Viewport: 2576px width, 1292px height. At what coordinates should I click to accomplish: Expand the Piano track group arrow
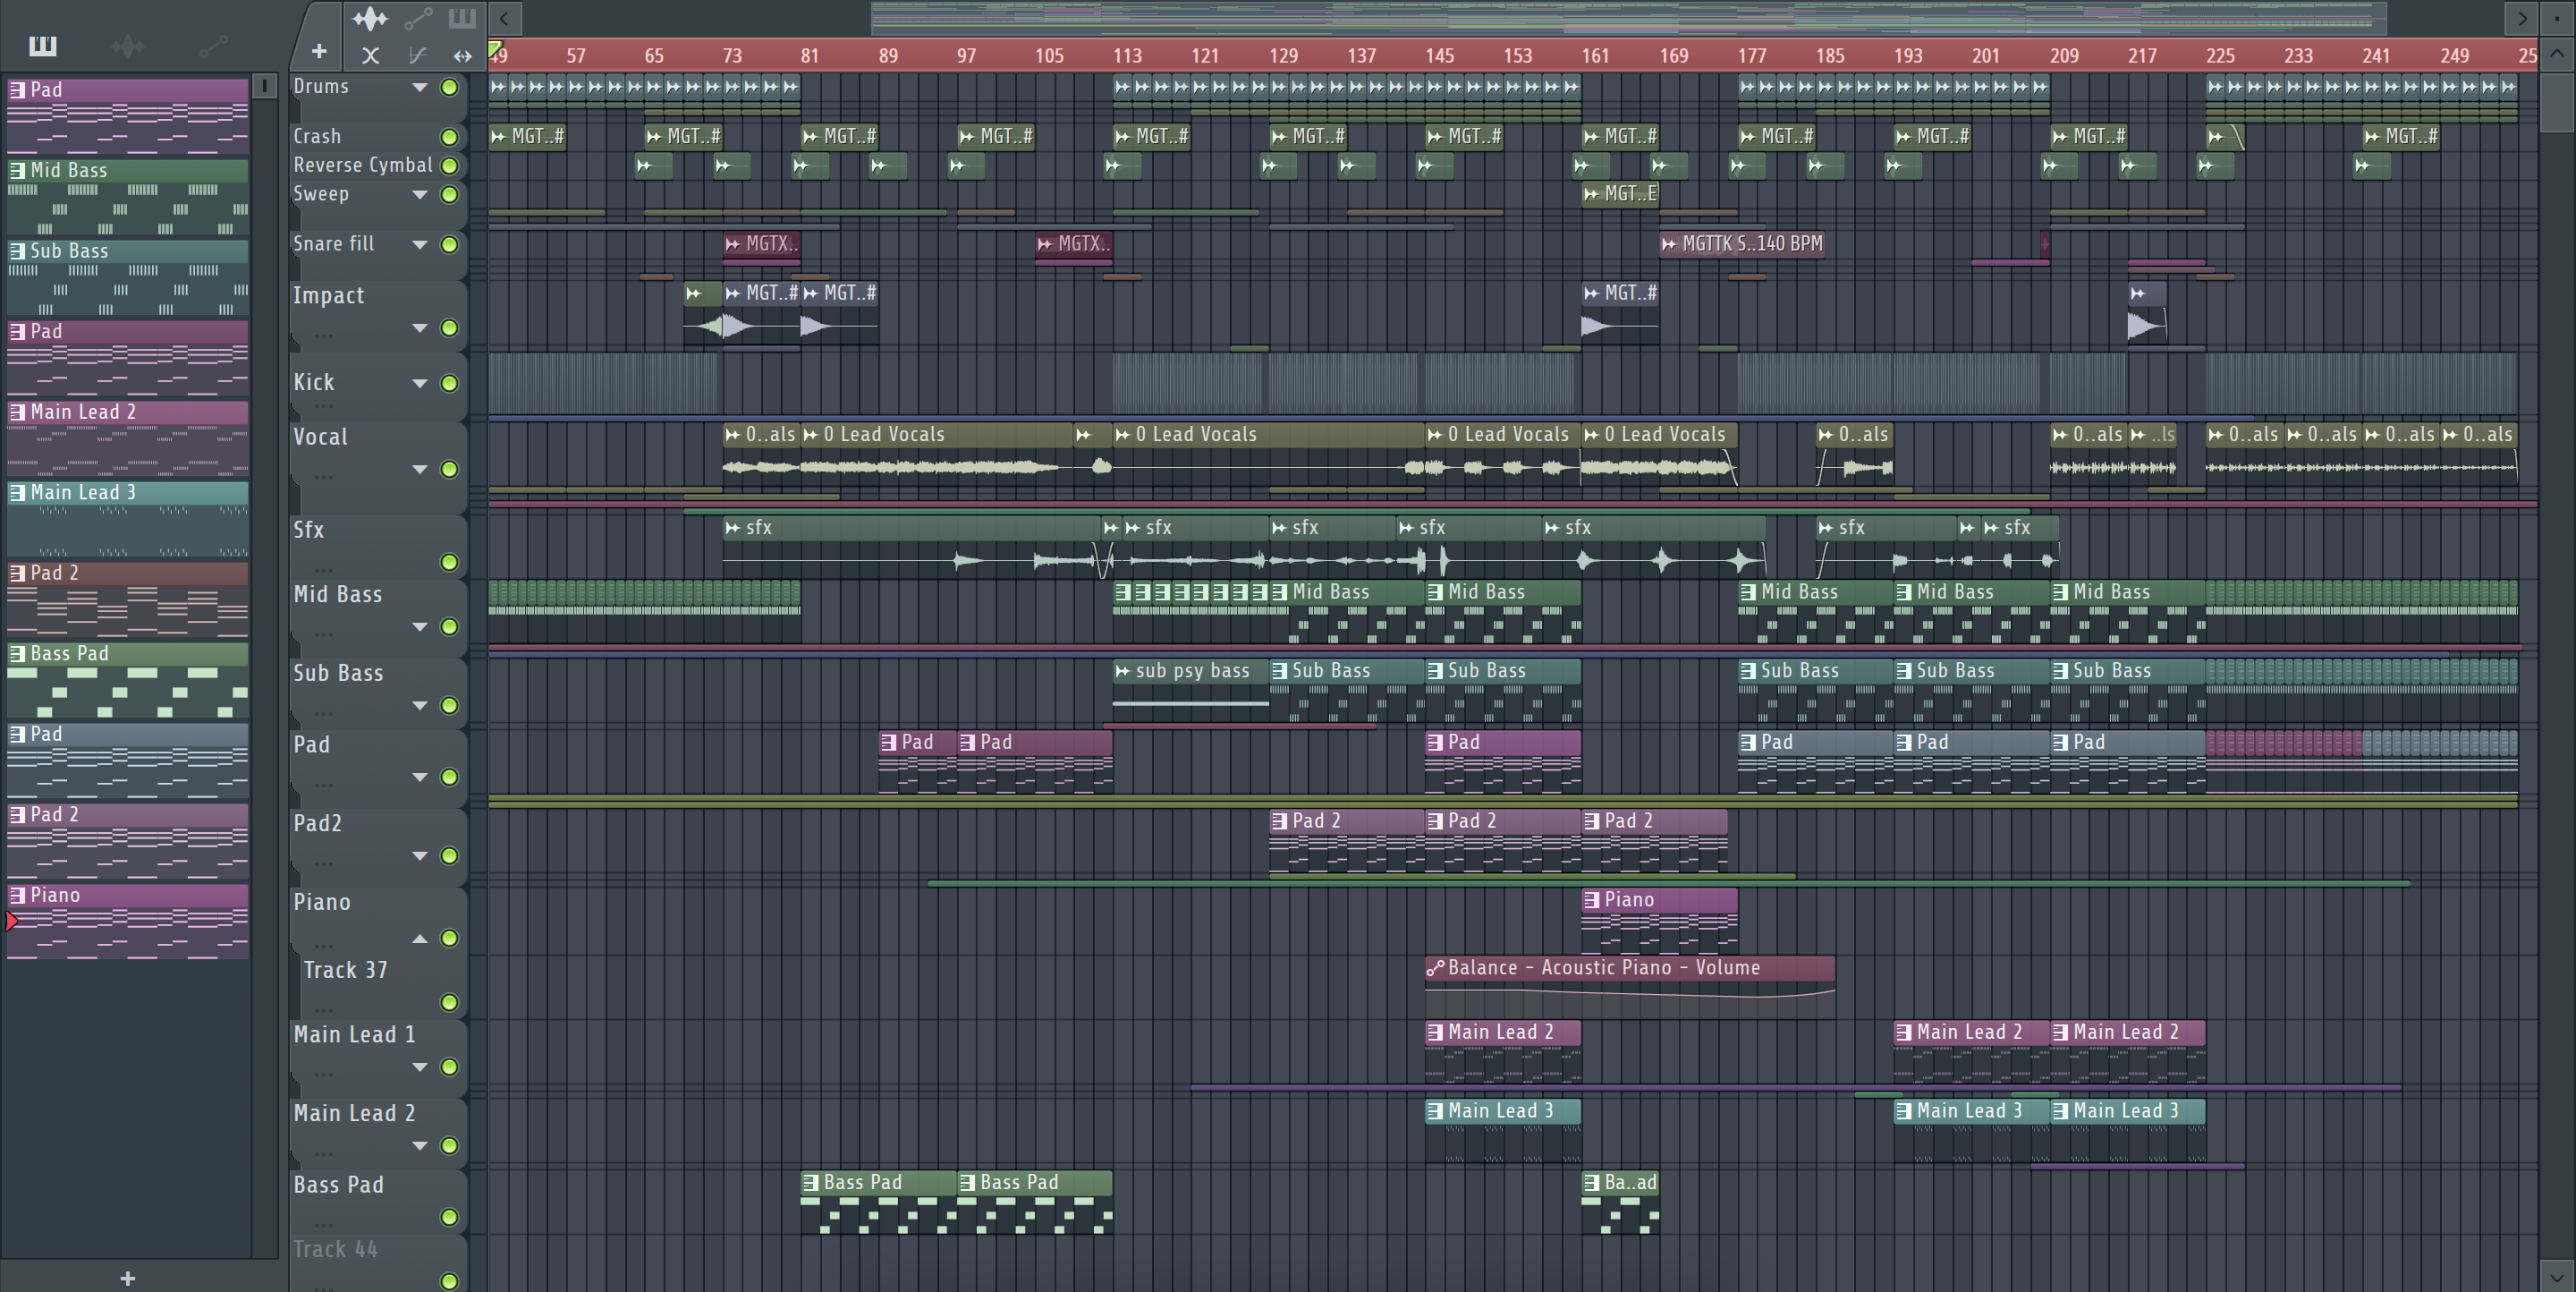420,938
